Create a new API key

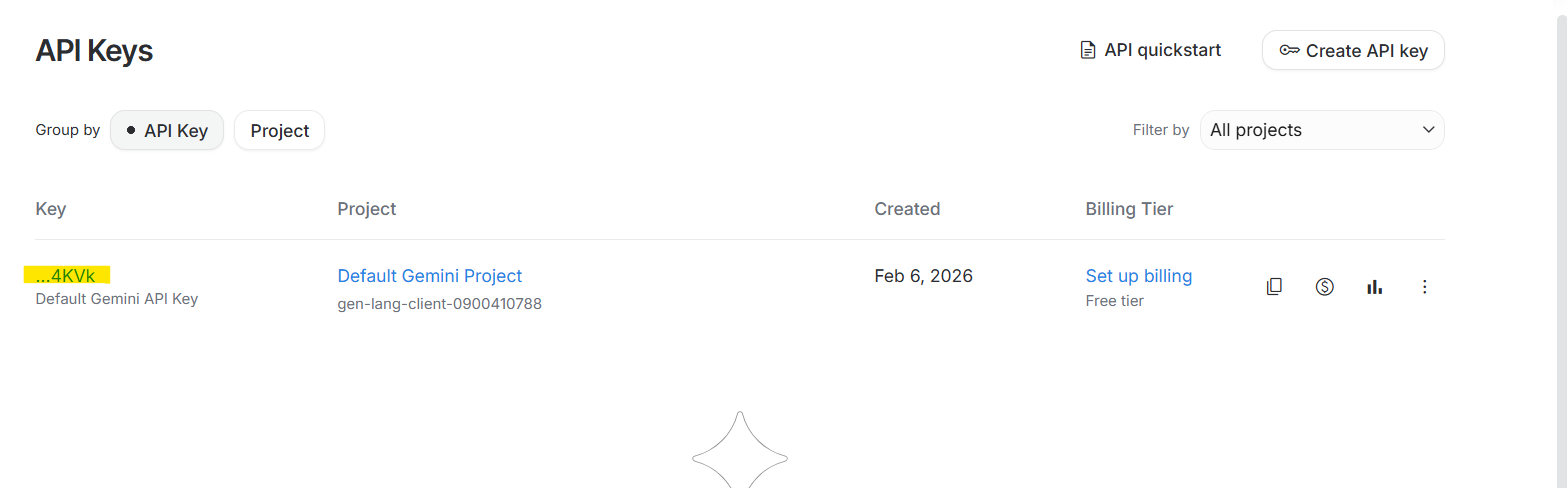point(1353,50)
